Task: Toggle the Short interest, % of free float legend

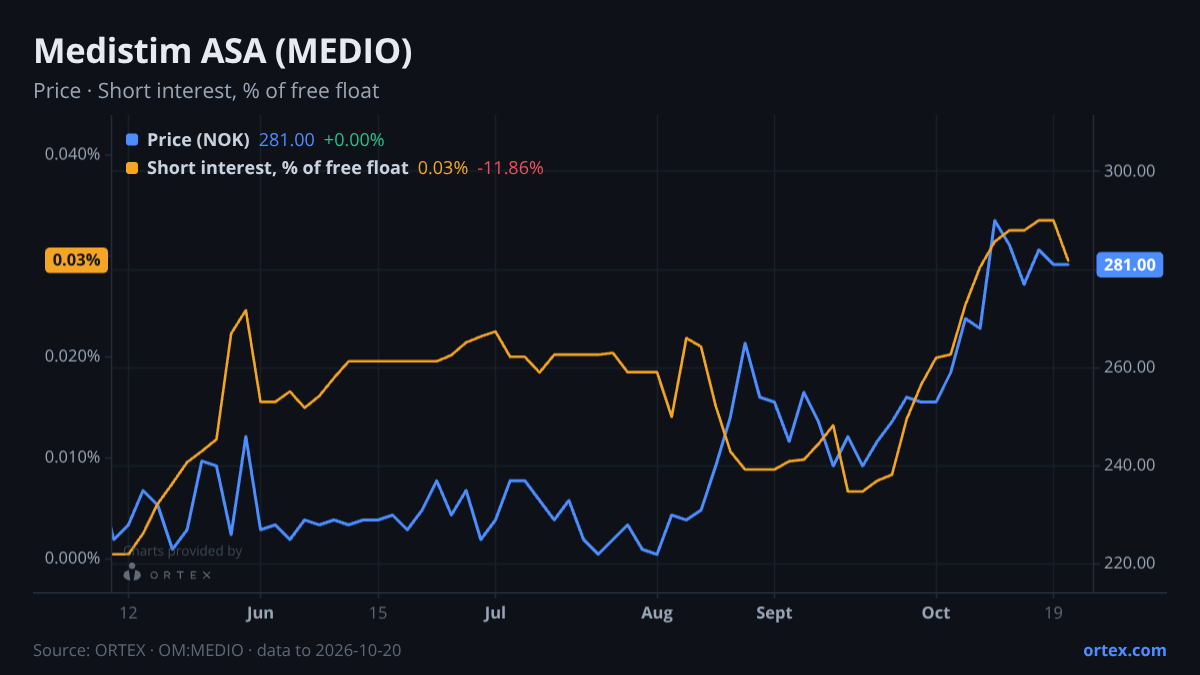Action: click(277, 168)
